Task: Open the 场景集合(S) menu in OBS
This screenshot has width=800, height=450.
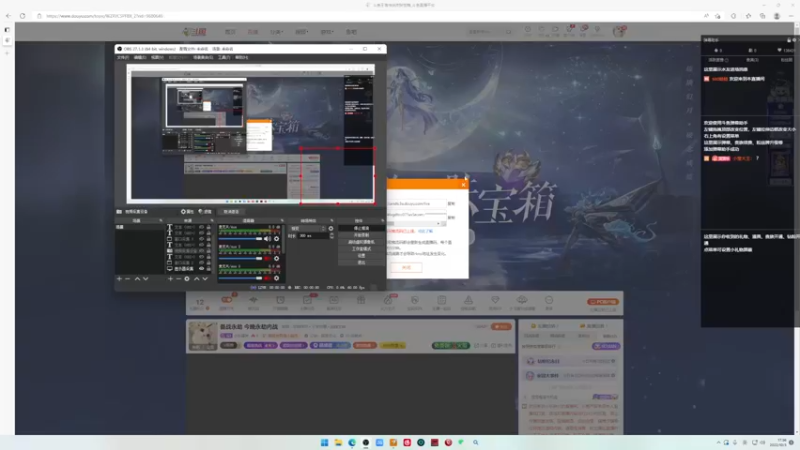Action: point(203,57)
